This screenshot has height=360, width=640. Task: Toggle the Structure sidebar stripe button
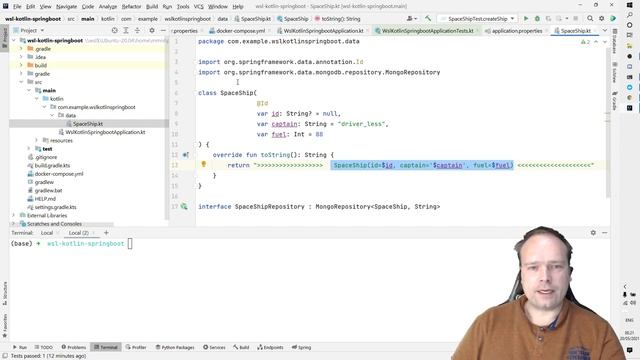point(5,293)
